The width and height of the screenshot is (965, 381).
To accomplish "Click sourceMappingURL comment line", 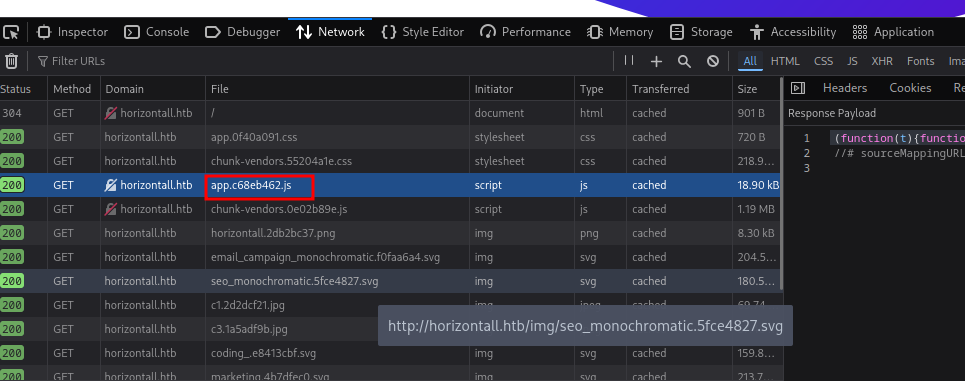I will click(900, 153).
